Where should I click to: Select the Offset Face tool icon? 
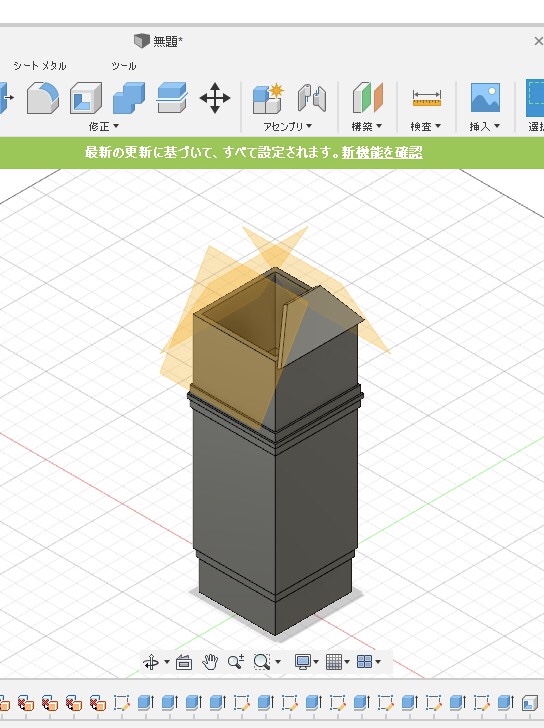point(172,98)
